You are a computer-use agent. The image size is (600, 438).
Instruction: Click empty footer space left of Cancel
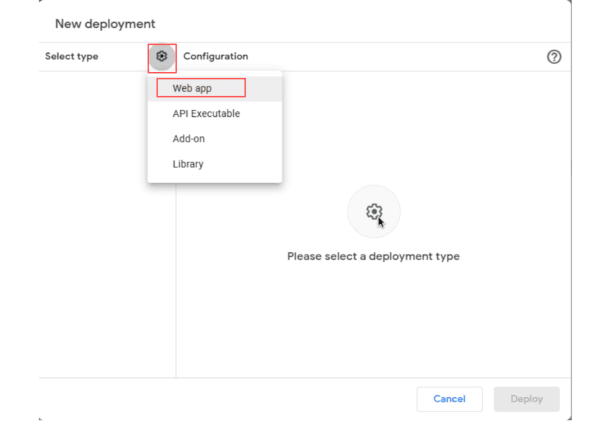pos(250,399)
